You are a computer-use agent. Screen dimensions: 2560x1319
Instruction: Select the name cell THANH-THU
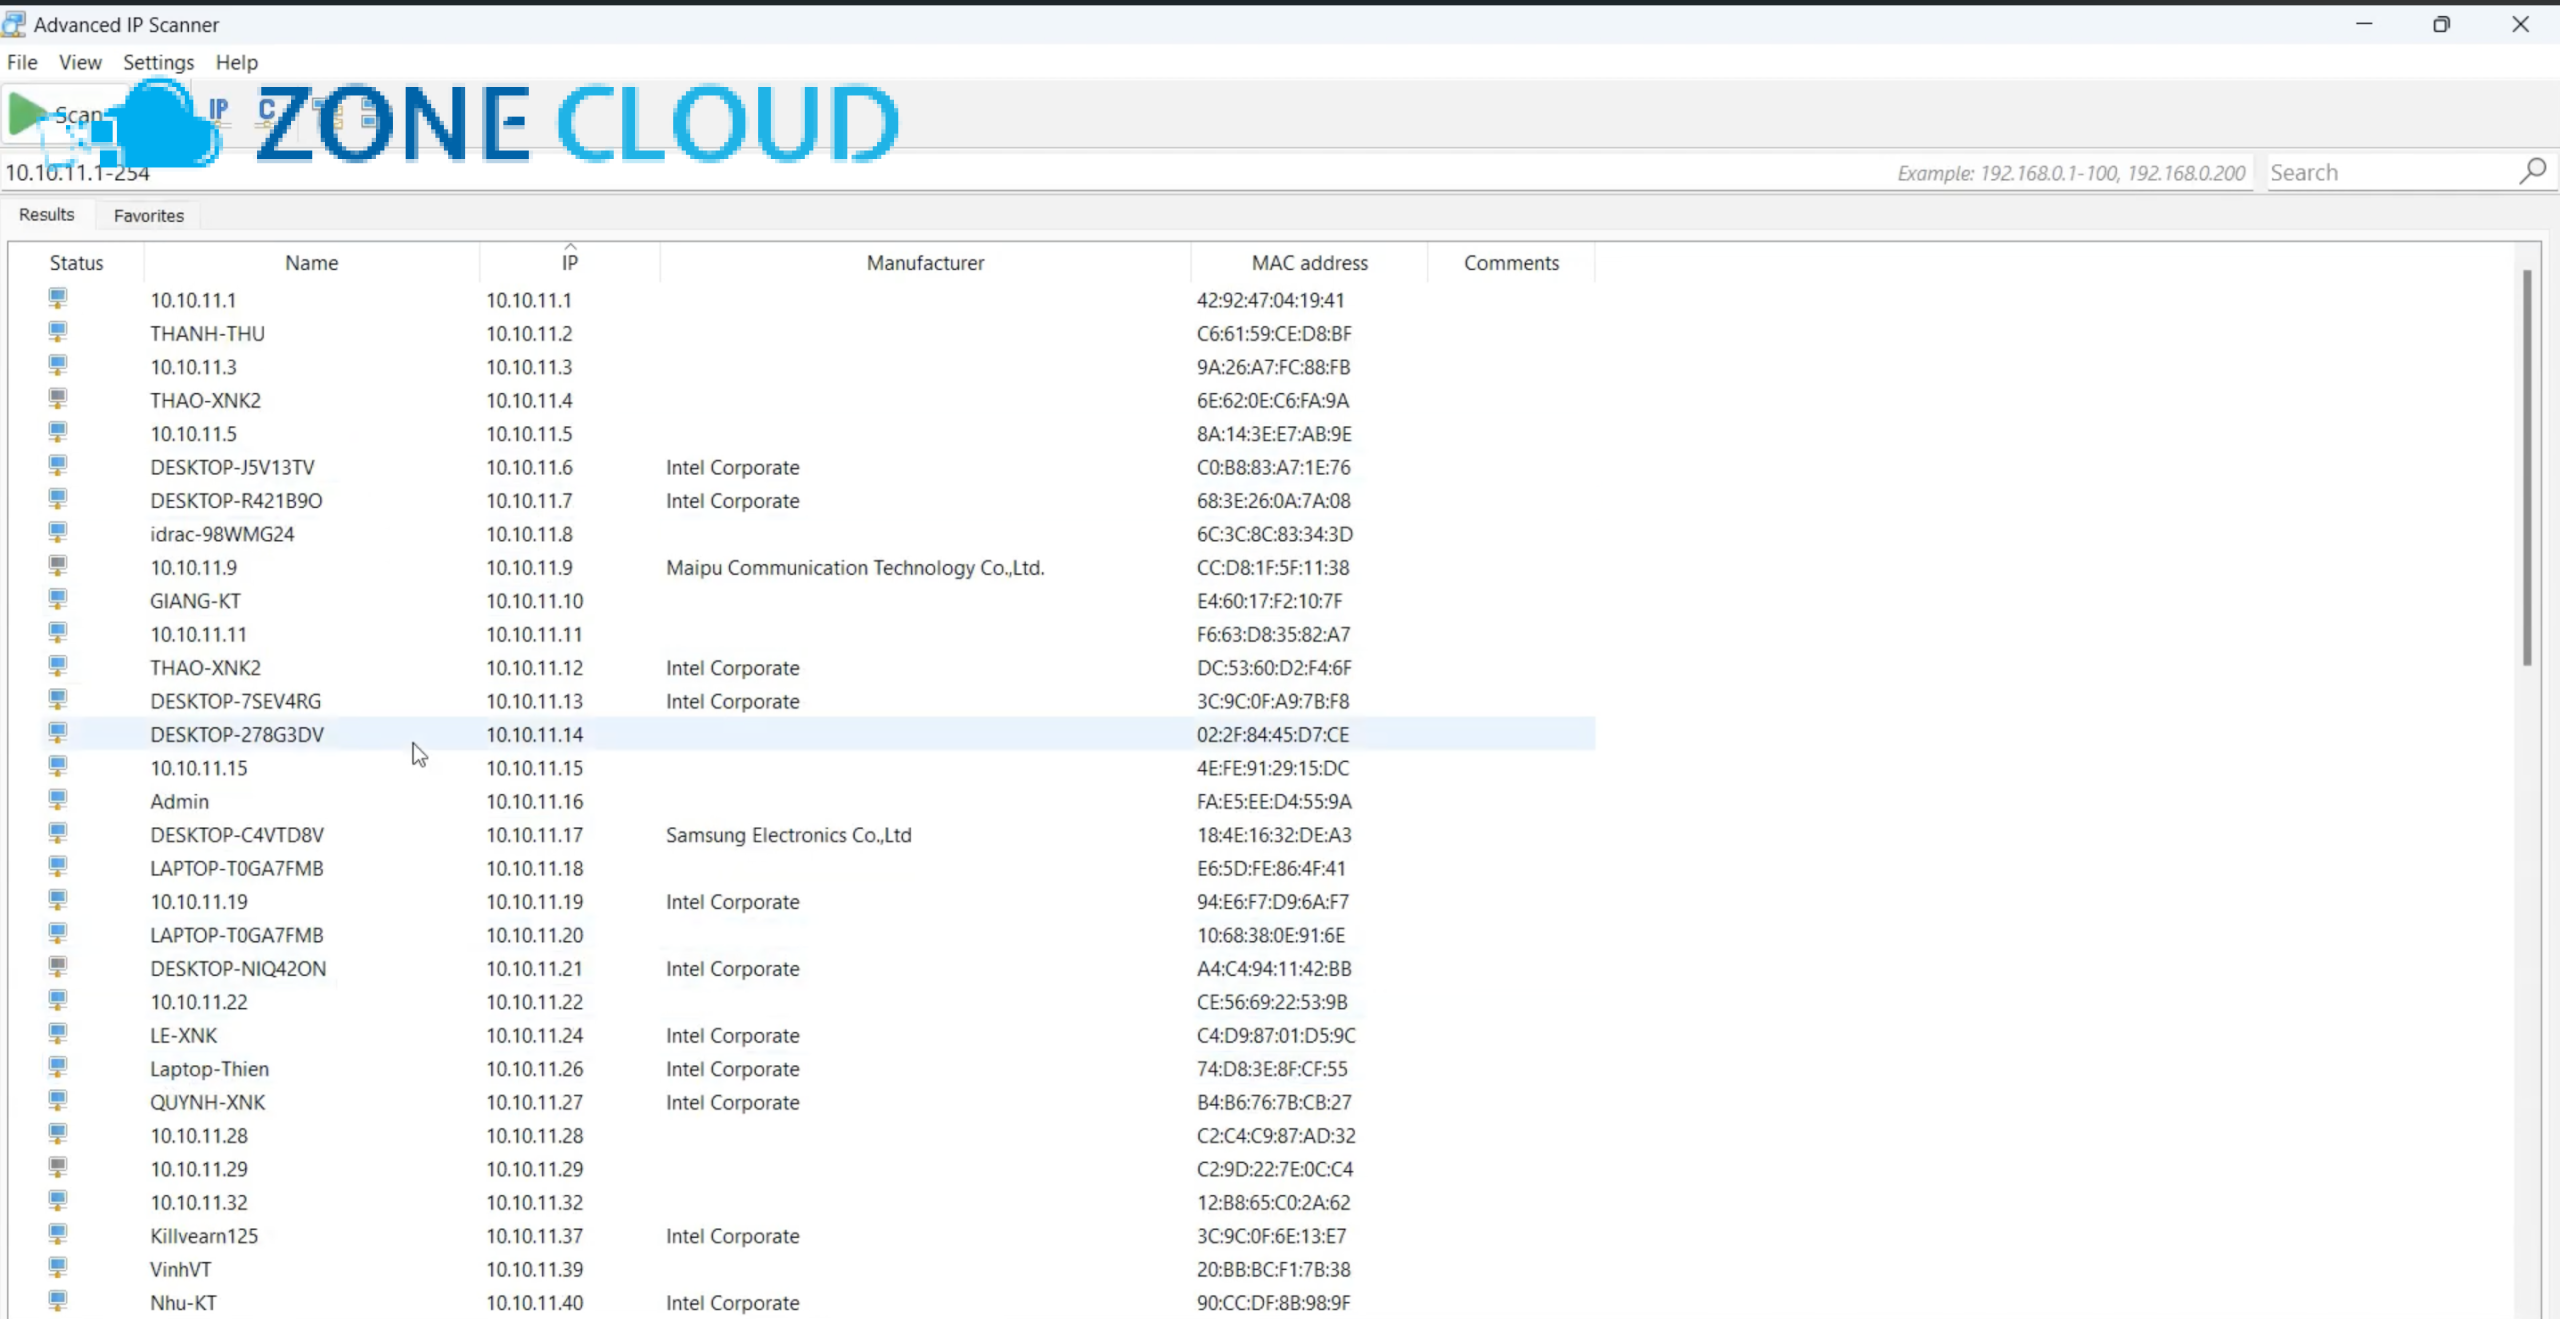point(207,334)
